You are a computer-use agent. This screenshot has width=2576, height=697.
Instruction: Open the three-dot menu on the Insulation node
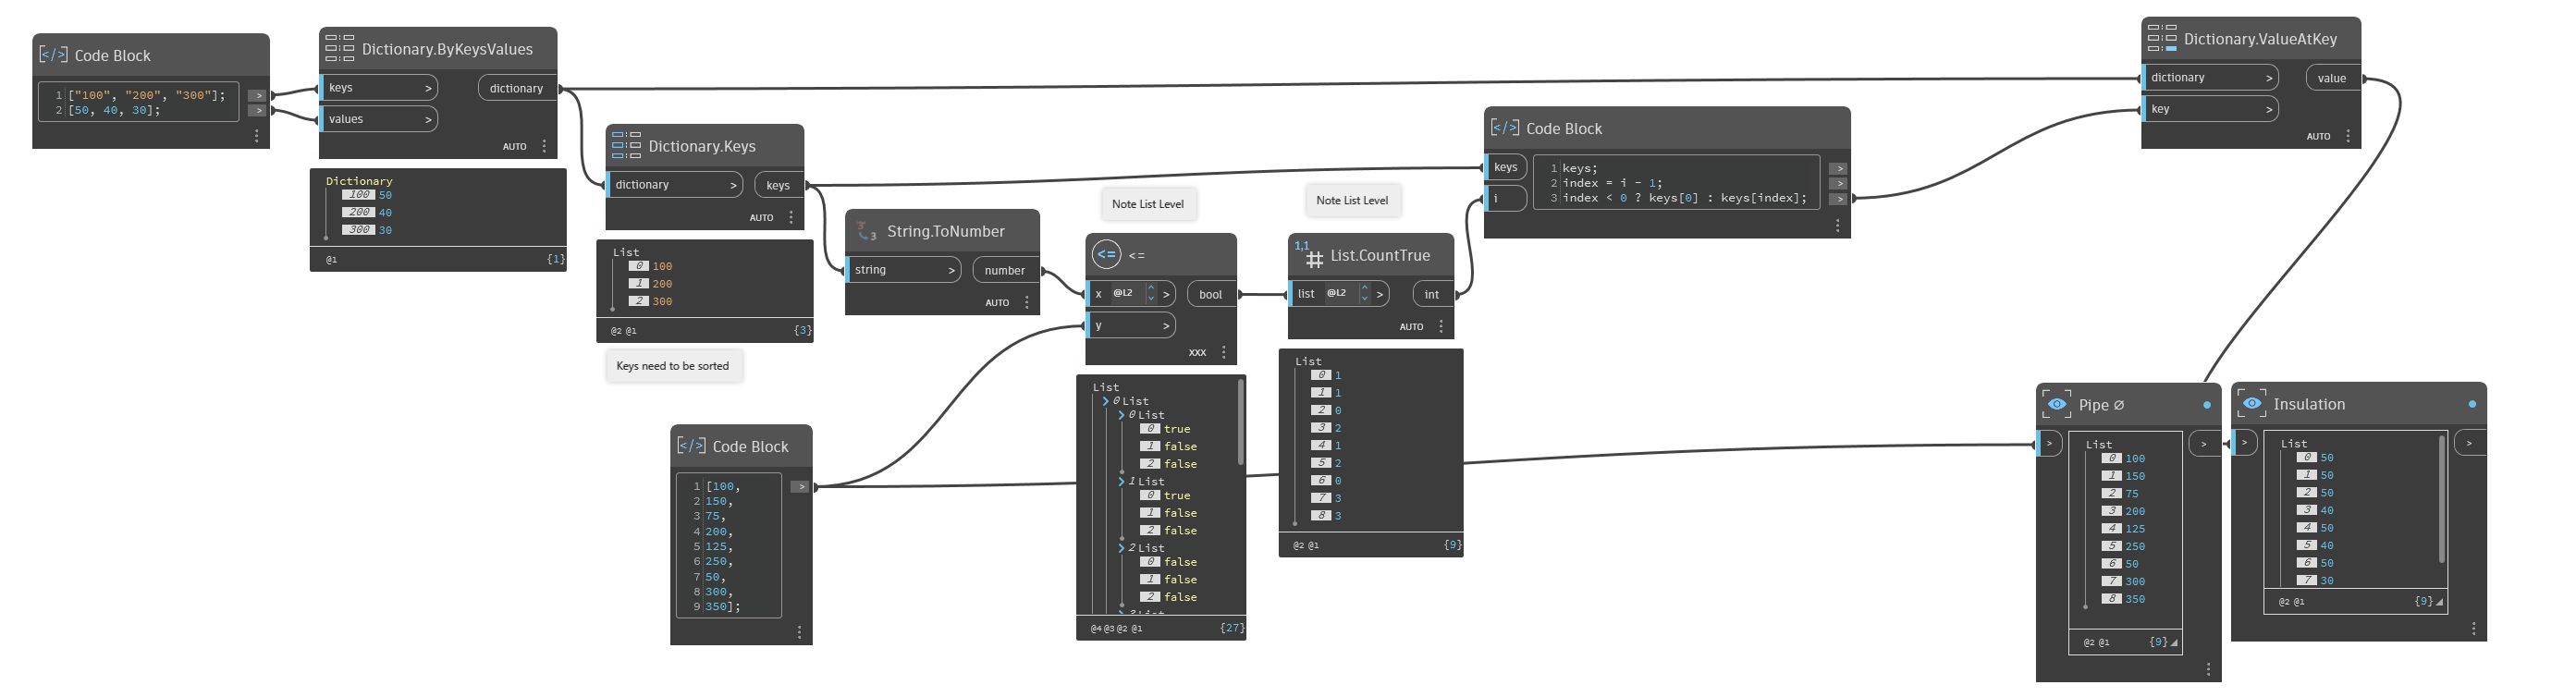point(2474,628)
